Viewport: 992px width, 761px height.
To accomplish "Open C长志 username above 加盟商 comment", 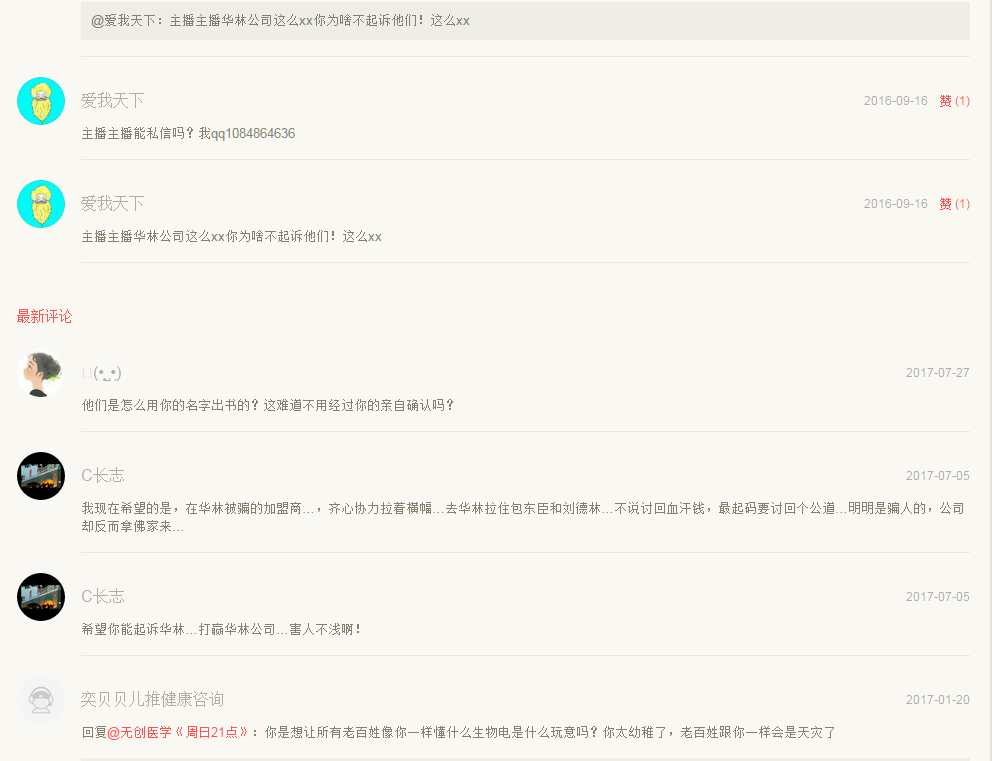I will (x=102, y=475).
